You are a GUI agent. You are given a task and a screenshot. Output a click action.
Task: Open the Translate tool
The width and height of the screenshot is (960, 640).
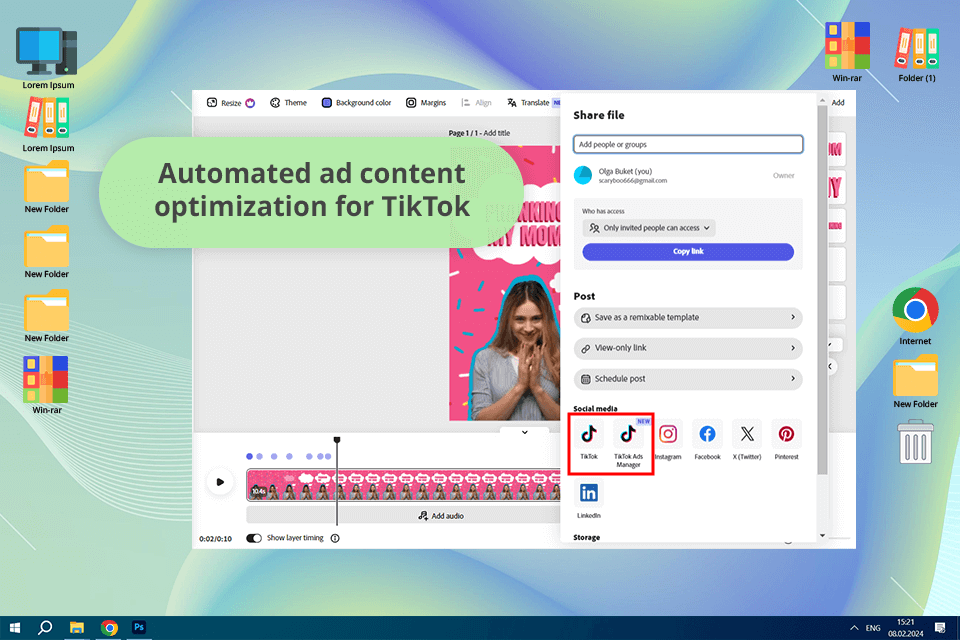click(x=528, y=103)
